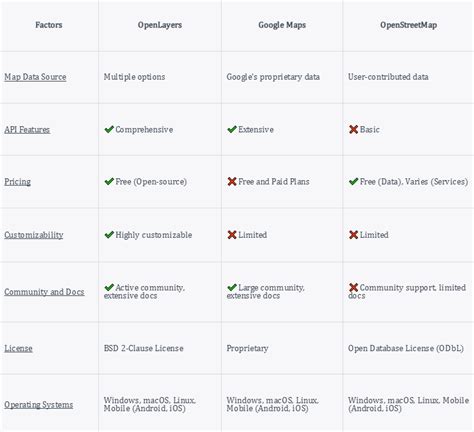
Task: Click the red X next to Free and Paid Plans
Action: (232, 182)
